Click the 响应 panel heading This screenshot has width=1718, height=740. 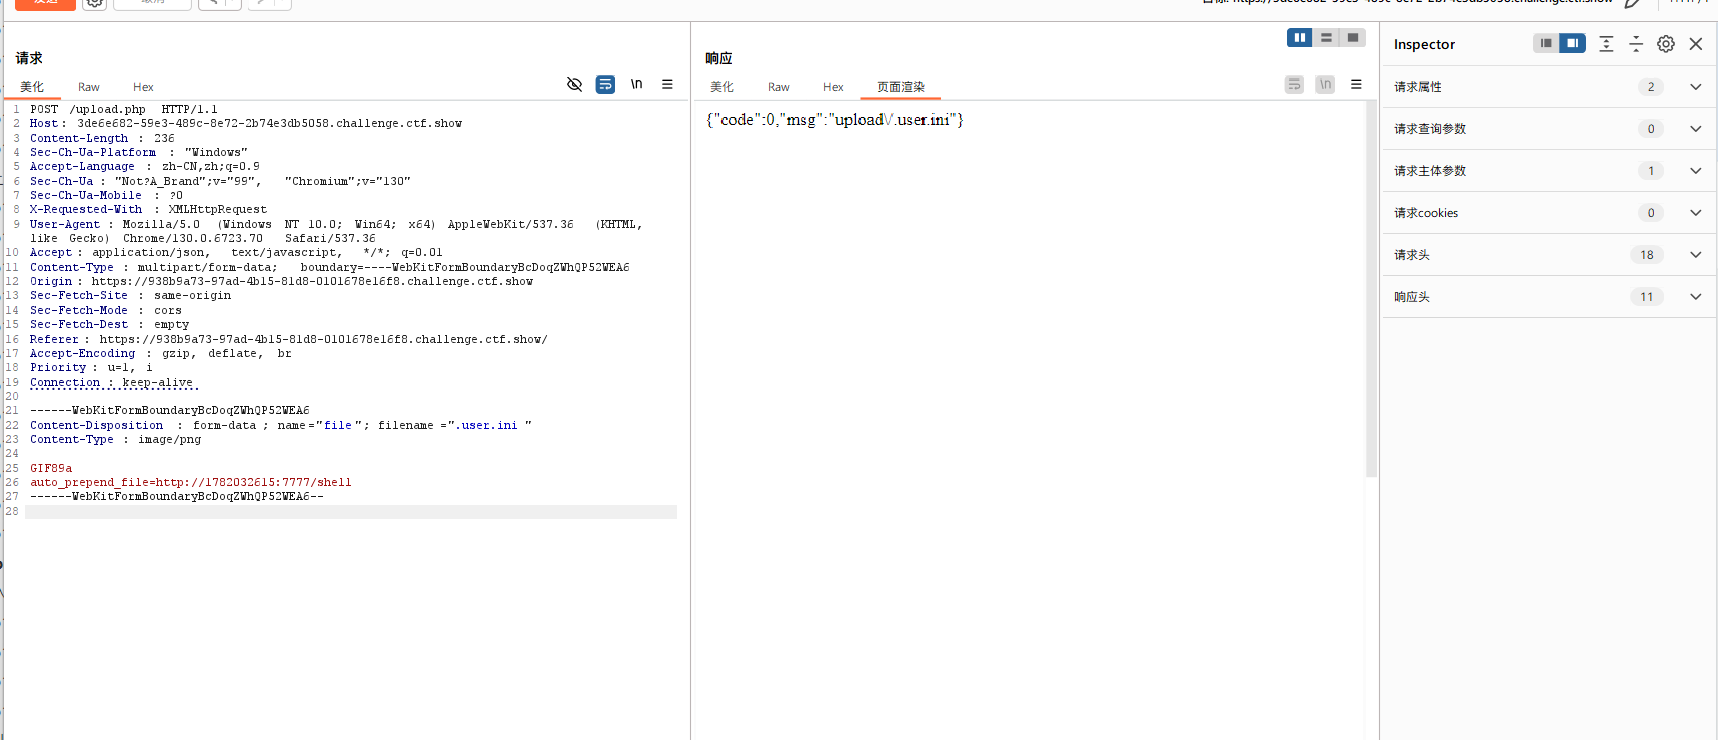(719, 58)
